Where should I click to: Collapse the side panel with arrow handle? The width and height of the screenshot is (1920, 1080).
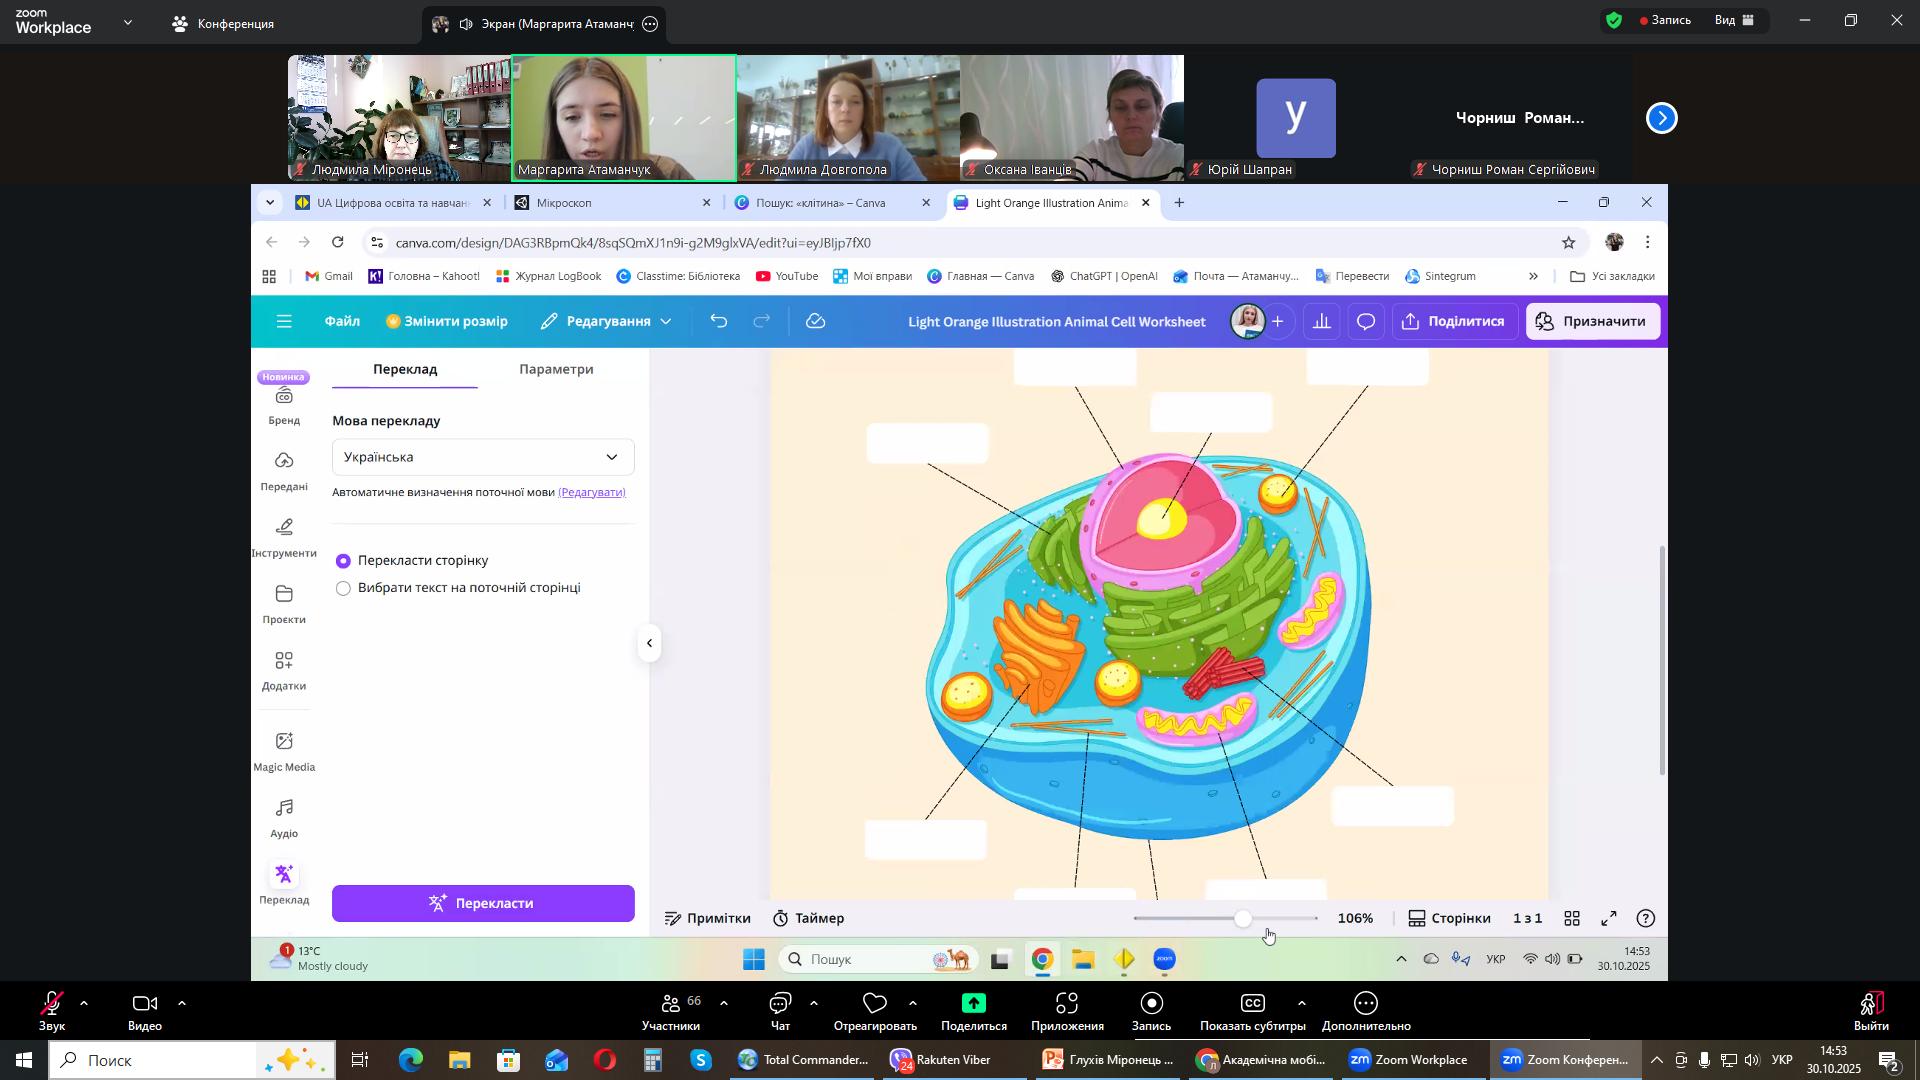(649, 643)
